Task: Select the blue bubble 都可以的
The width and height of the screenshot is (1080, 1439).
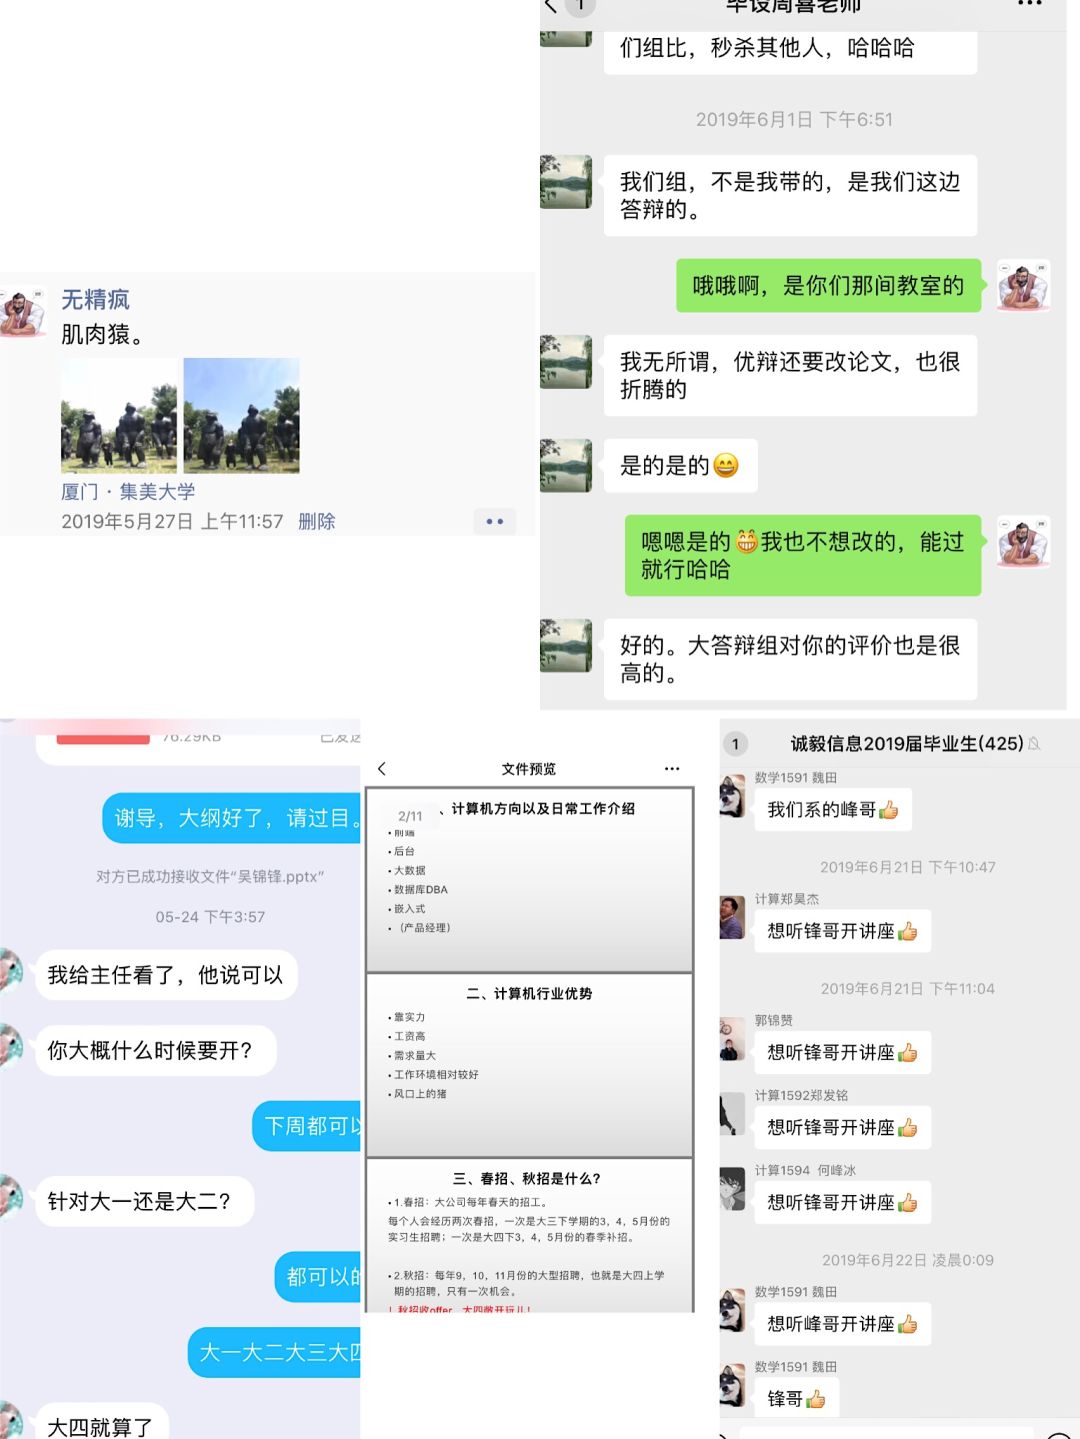Action: 318,1277
